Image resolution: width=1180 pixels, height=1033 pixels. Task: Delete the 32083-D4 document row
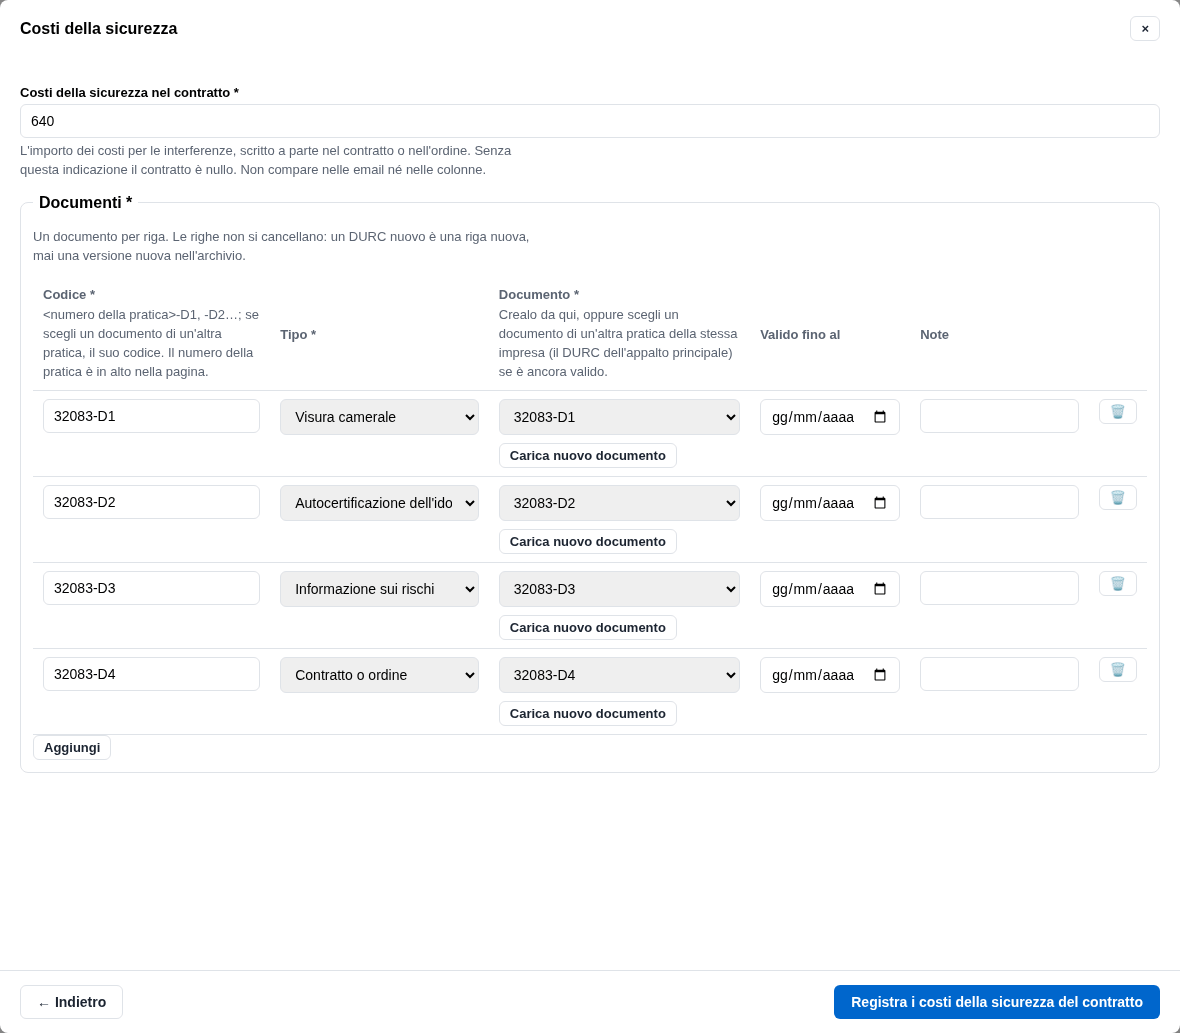point(1118,670)
